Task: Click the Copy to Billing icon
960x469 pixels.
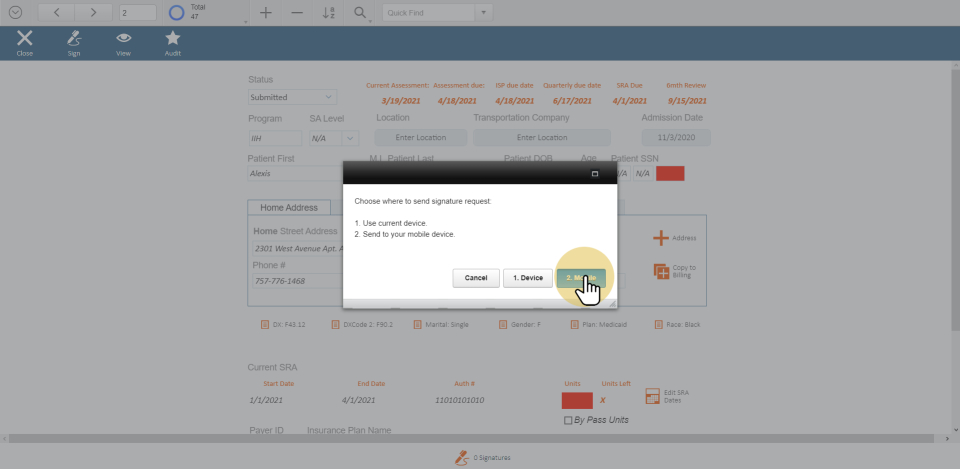Action: (661, 271)
